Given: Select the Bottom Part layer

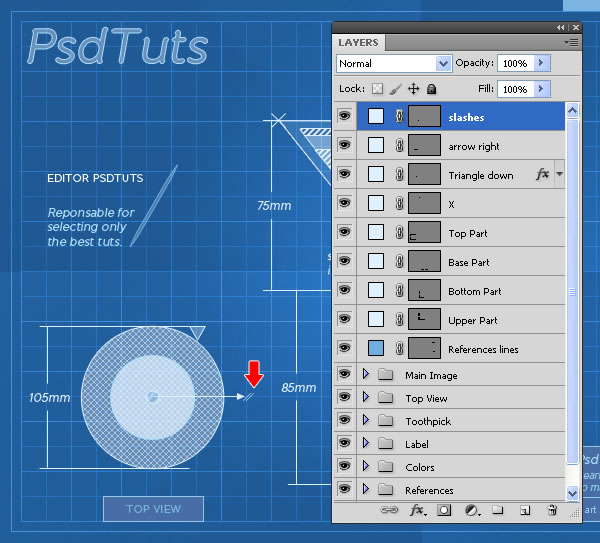Looking at the screenshot, I should [461, 290].
